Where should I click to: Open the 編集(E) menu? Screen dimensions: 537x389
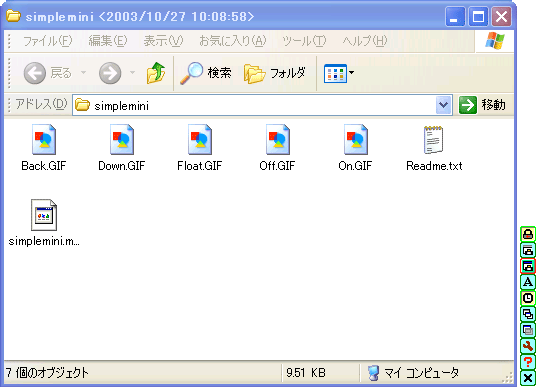[108, 41]
